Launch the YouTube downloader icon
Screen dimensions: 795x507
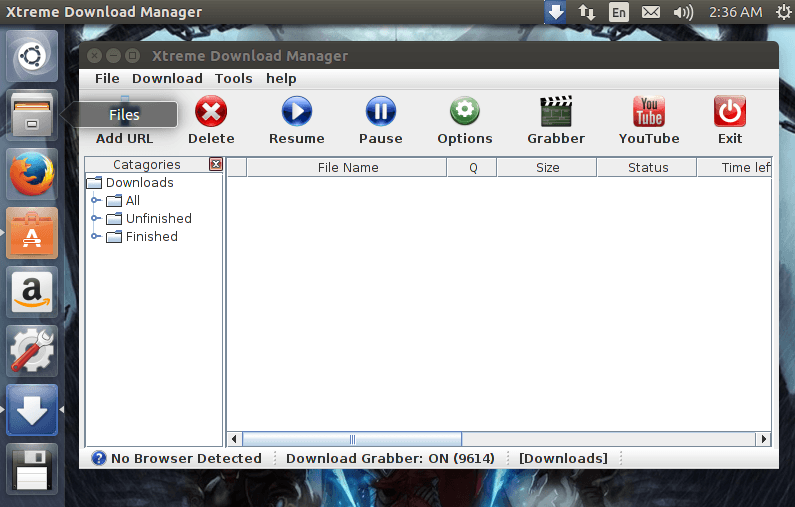coord(648,111)
